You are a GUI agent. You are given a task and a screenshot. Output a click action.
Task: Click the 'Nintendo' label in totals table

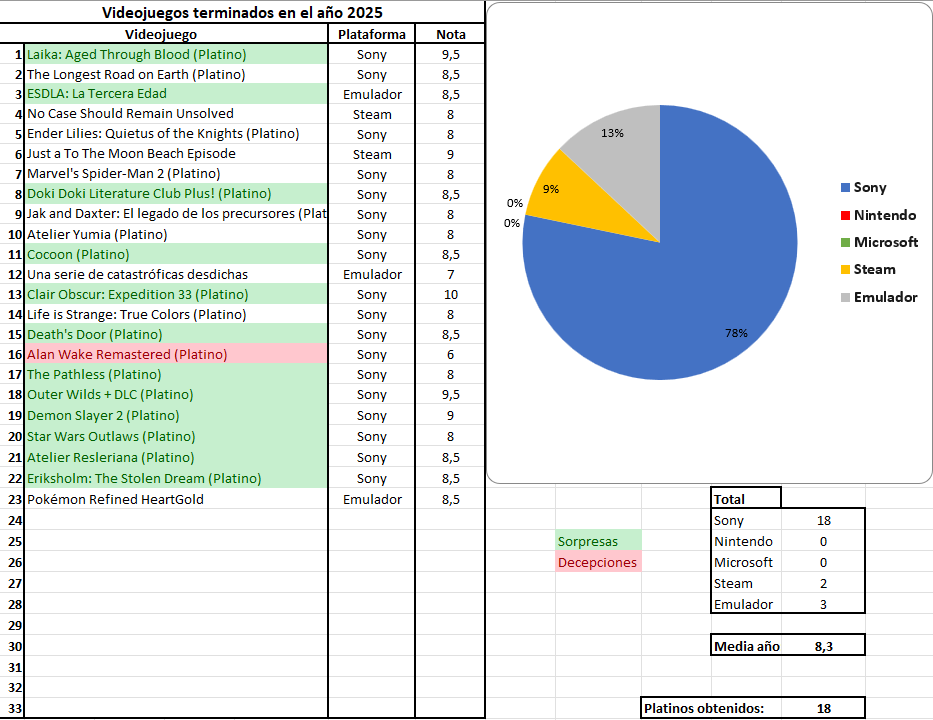(x=744, y=541)
